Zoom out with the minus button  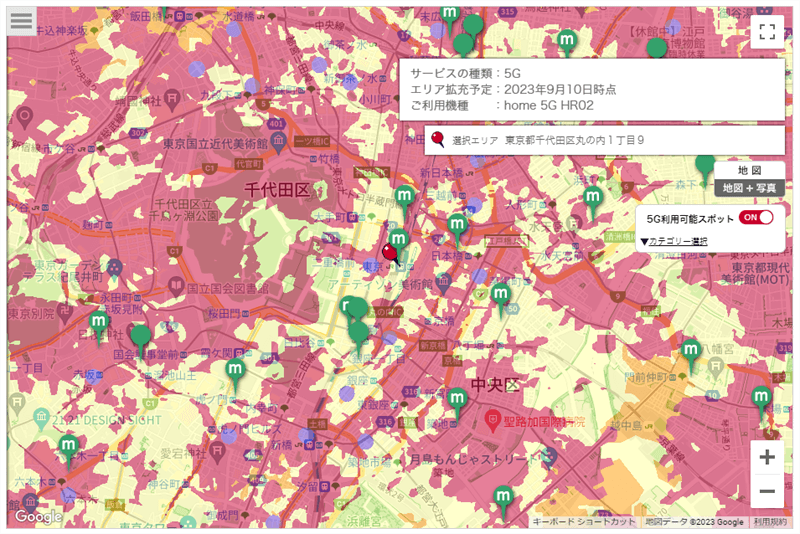point(767,491)
